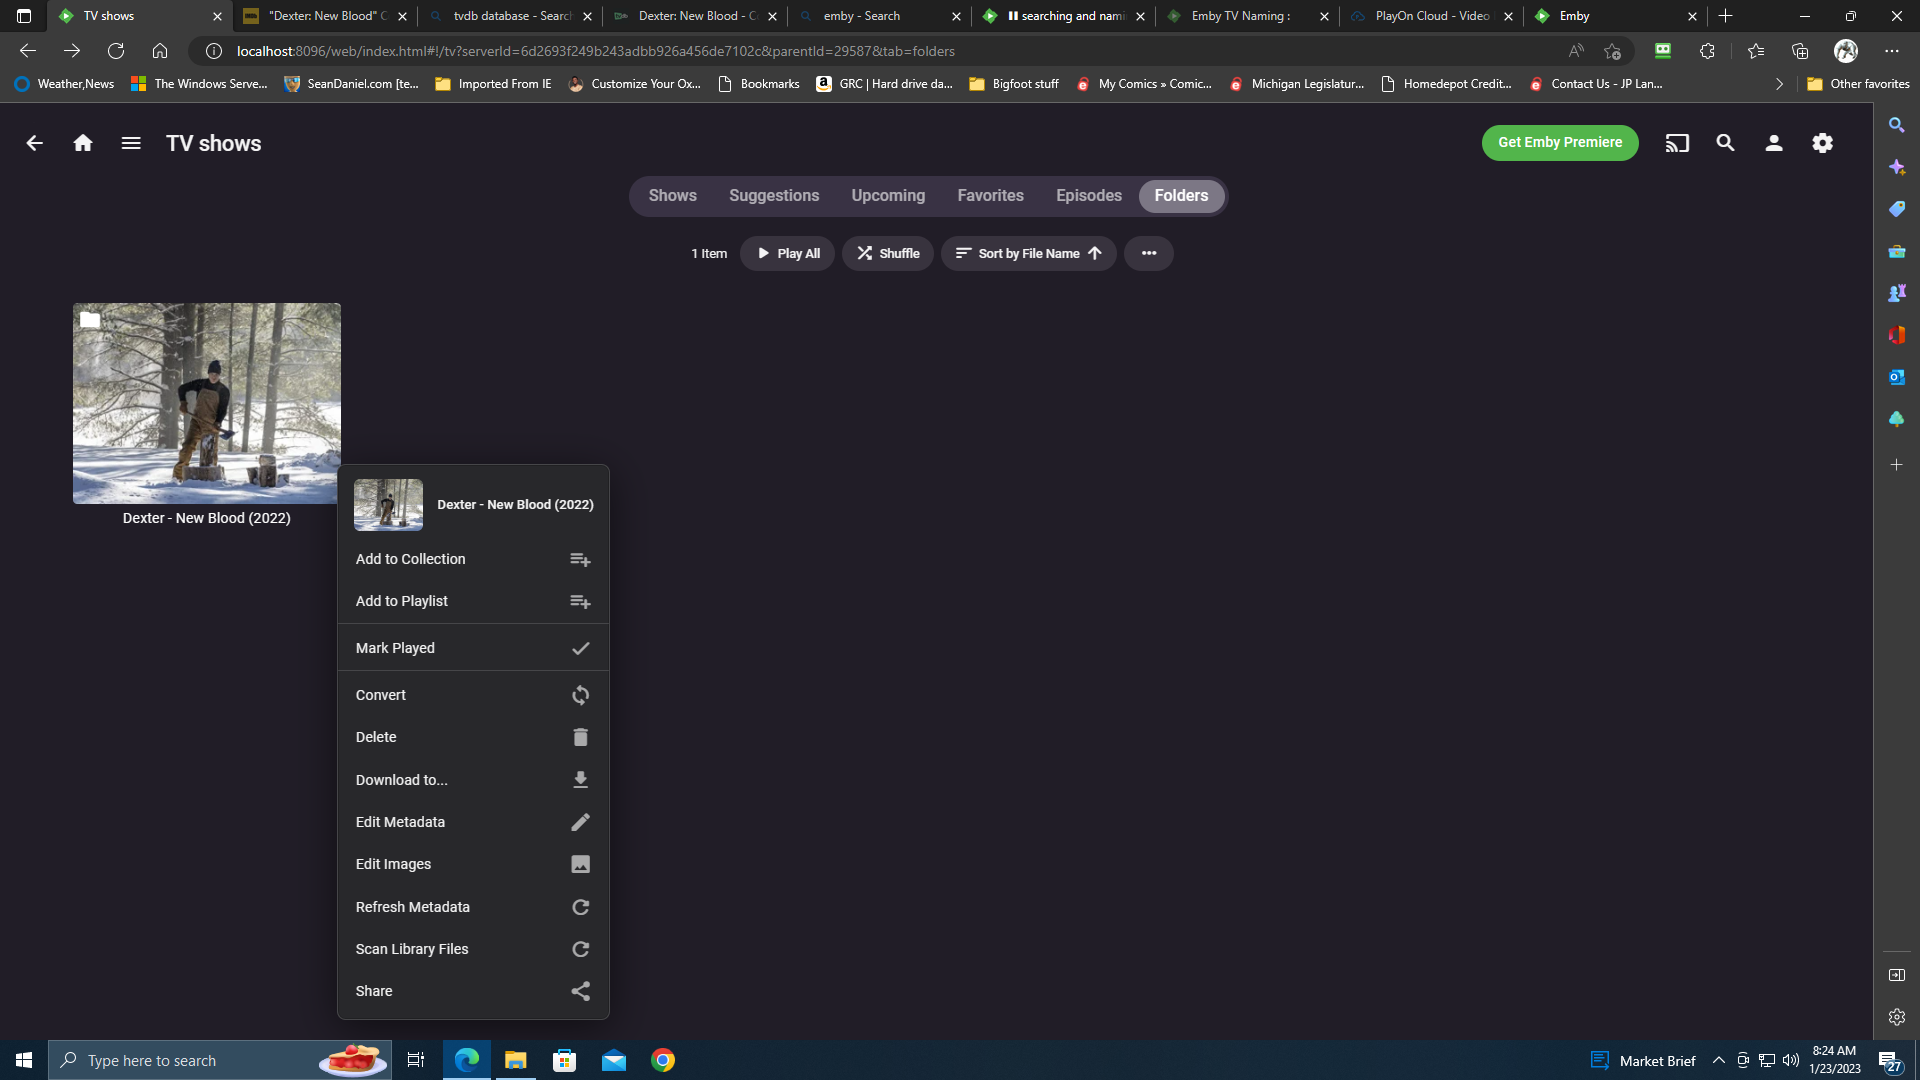This screenshot has height=1080, width=1920.
Task: Click the Shuffle button
Action: click(888, 253)
